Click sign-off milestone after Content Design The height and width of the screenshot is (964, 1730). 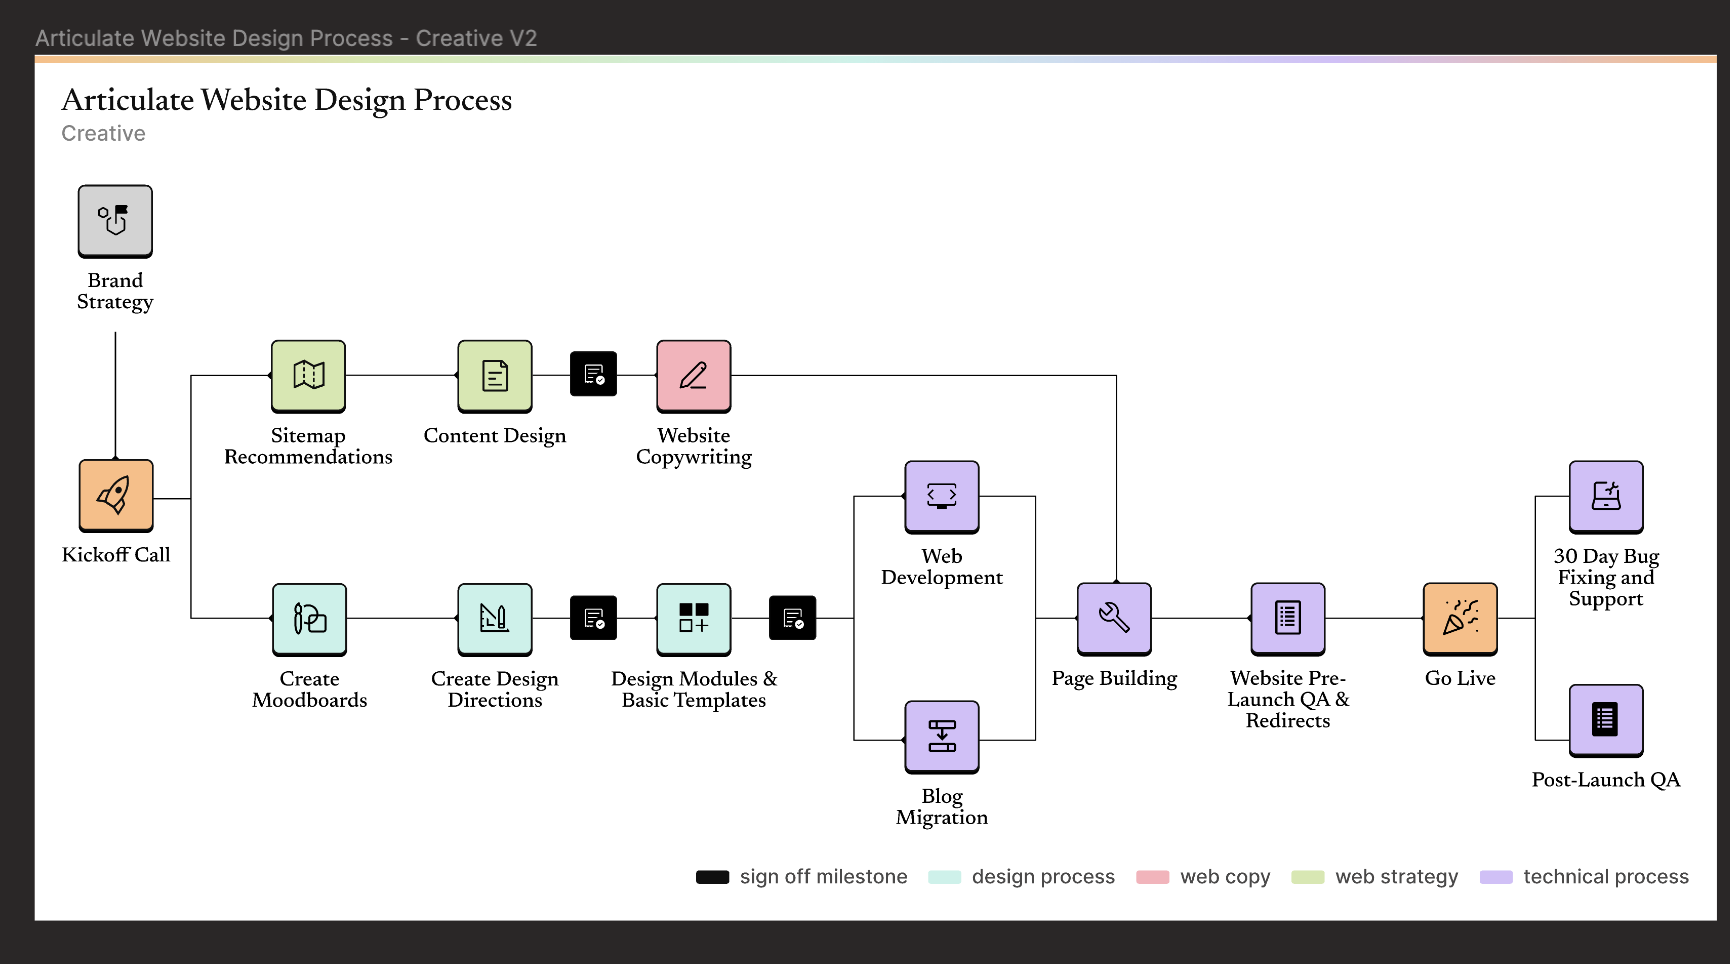(x=594, y=374)
